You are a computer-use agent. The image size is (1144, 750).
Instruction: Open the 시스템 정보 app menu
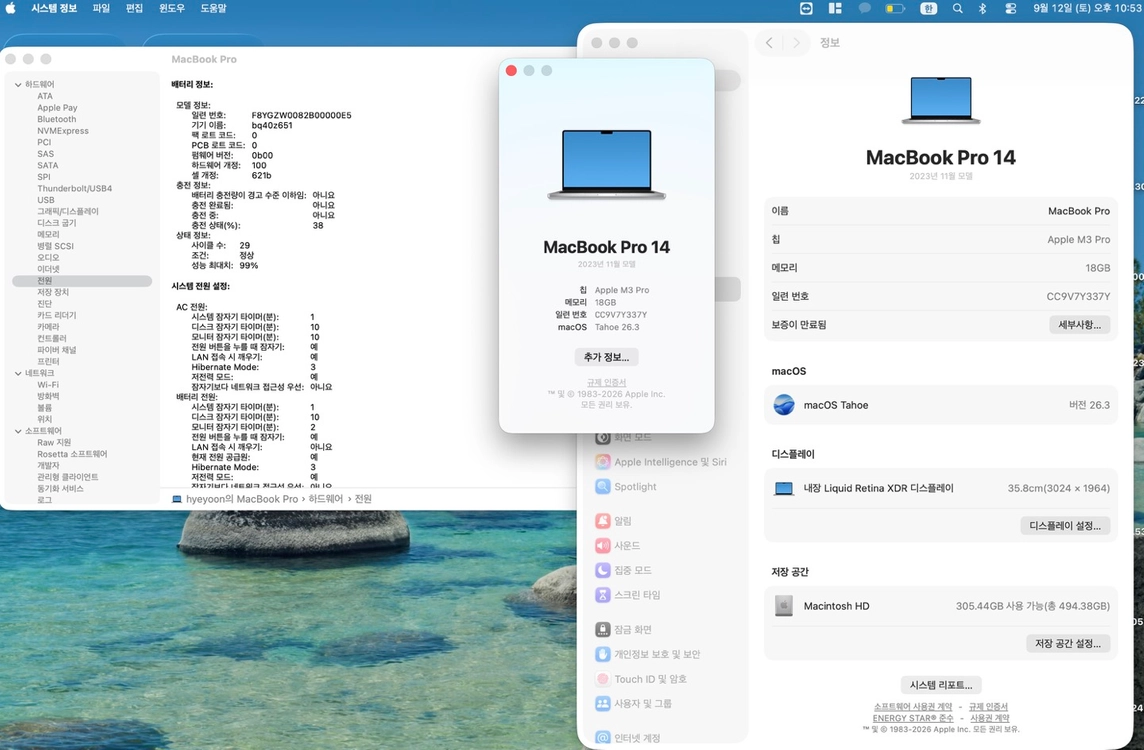click(54, 8)
